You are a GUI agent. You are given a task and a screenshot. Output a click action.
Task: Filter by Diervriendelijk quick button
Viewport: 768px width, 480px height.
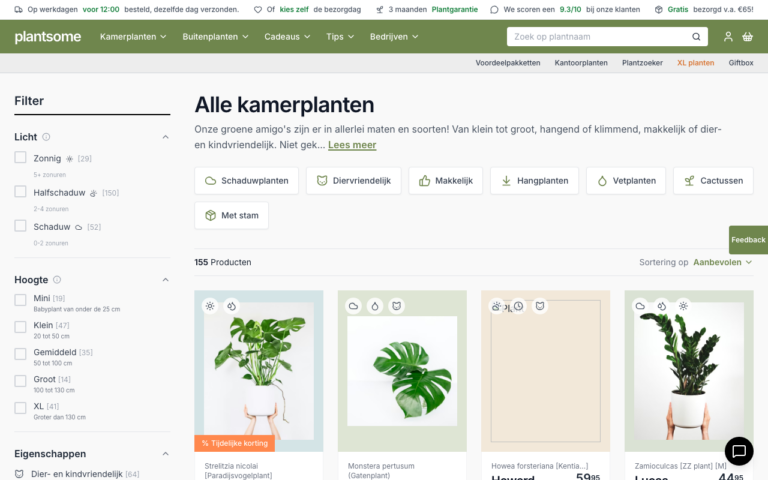[354, 181]
